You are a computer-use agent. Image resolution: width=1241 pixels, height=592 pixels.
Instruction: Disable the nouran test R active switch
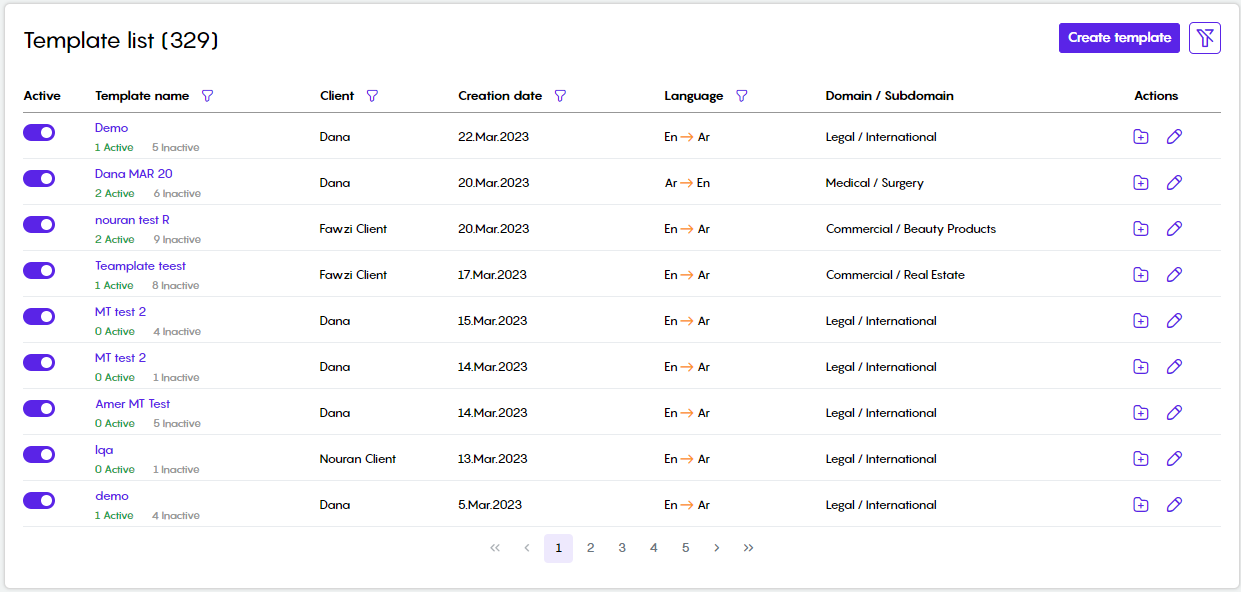point(39,224)
